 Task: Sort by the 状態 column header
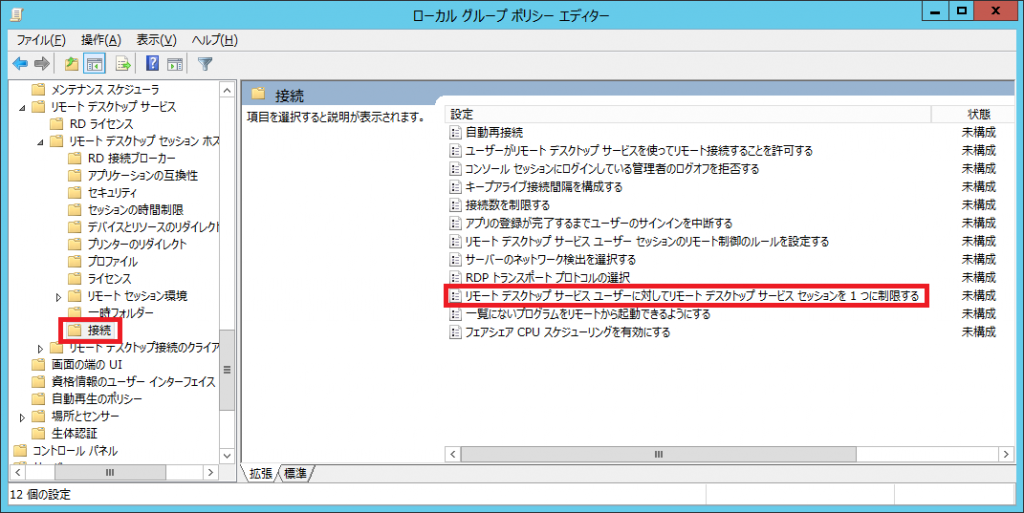pos(973,114)
